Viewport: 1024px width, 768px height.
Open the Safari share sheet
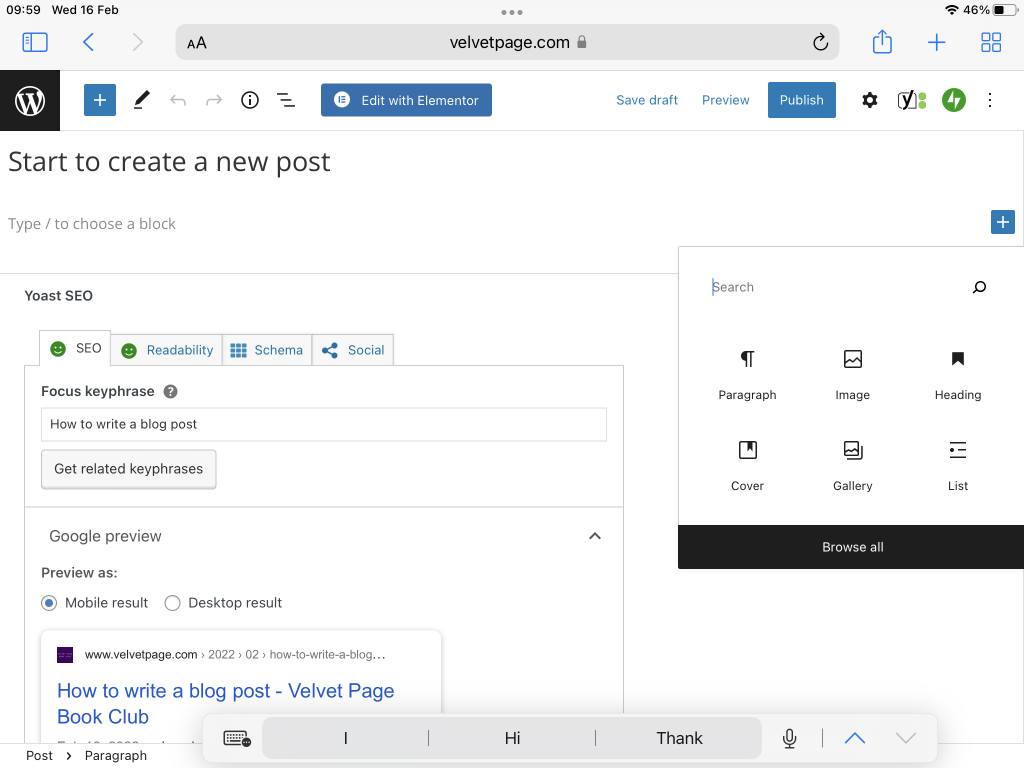[x=882, y=42]
